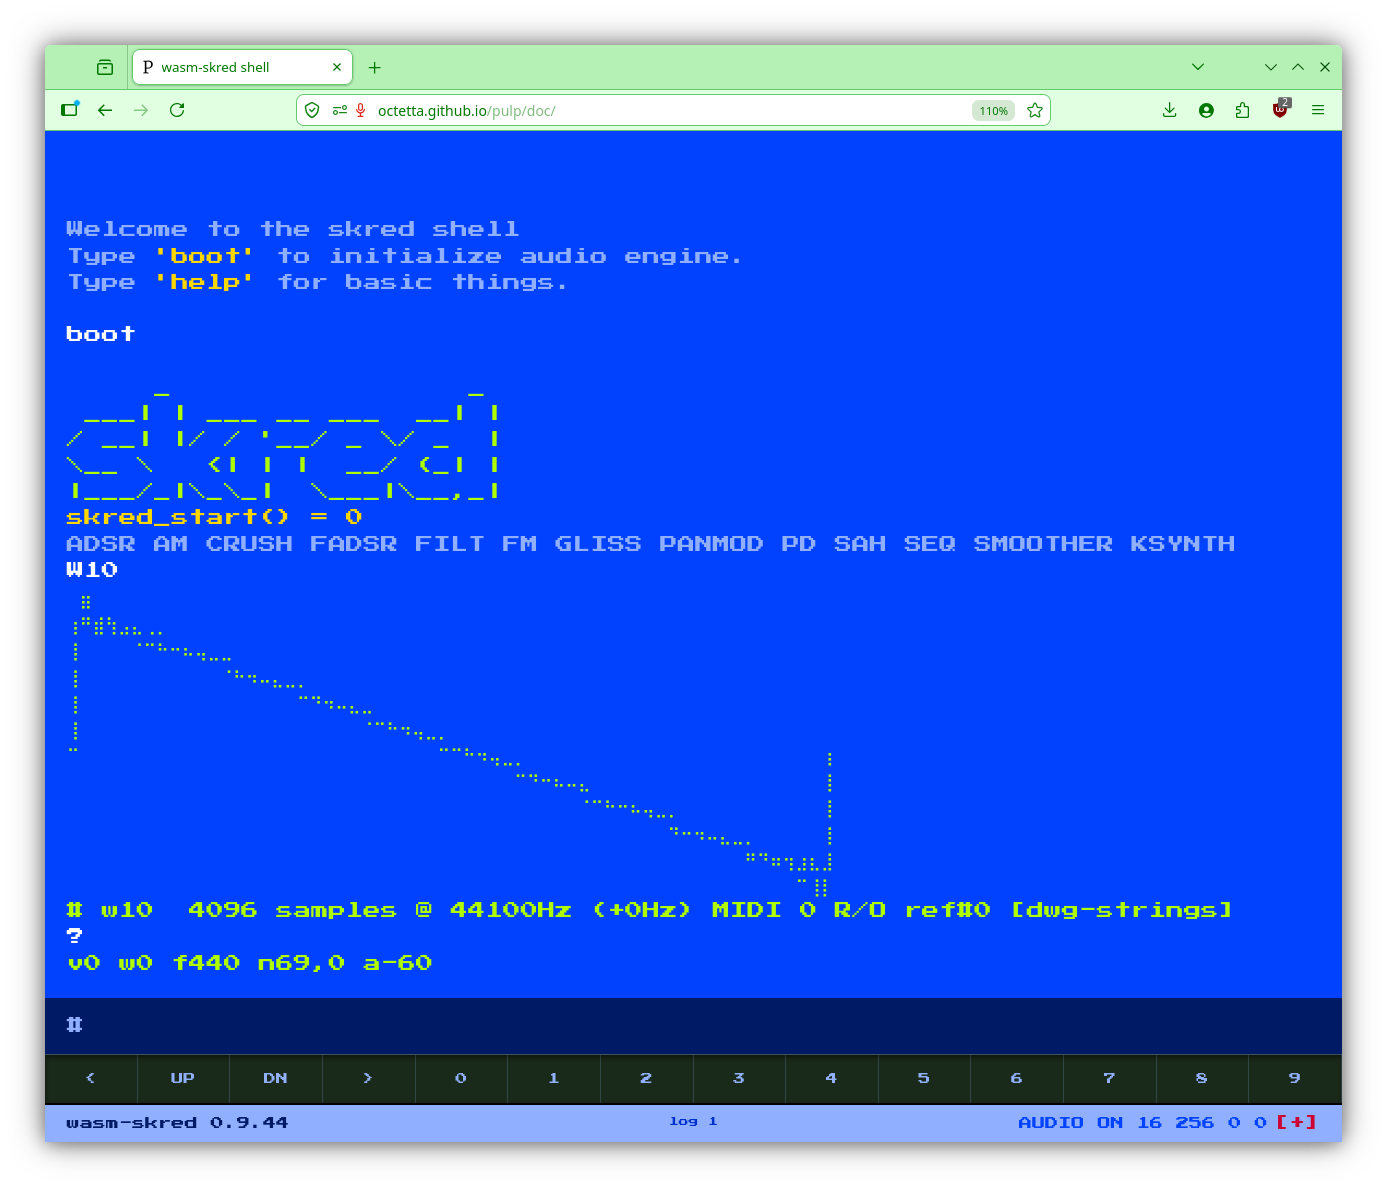
Task: Close the wasm-skred shell tab
Action: (x=337, y=67)
